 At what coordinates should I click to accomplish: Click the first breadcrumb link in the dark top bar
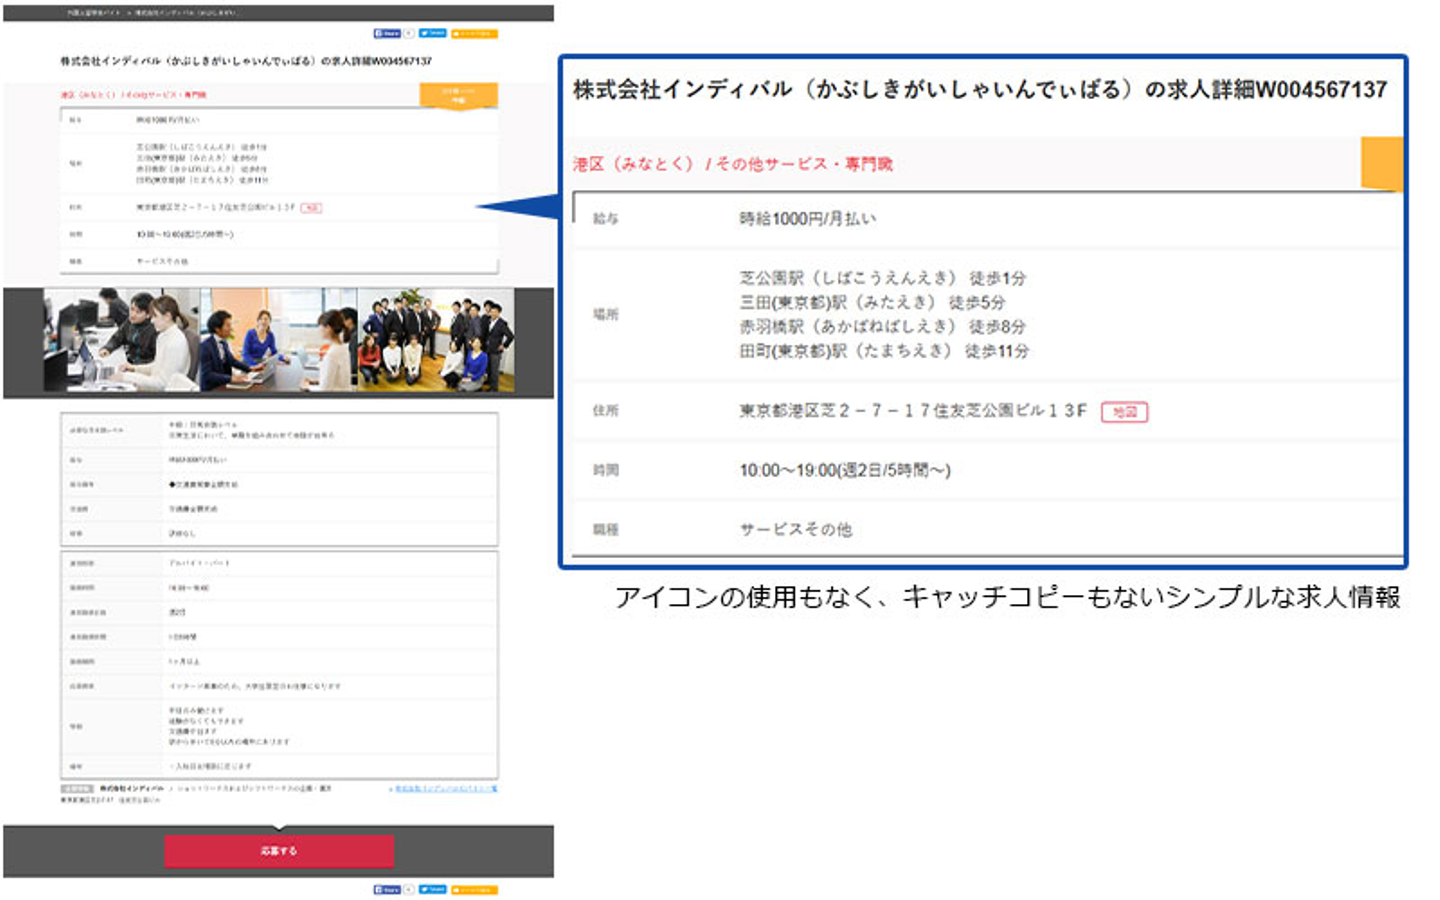tap(93, 13)
